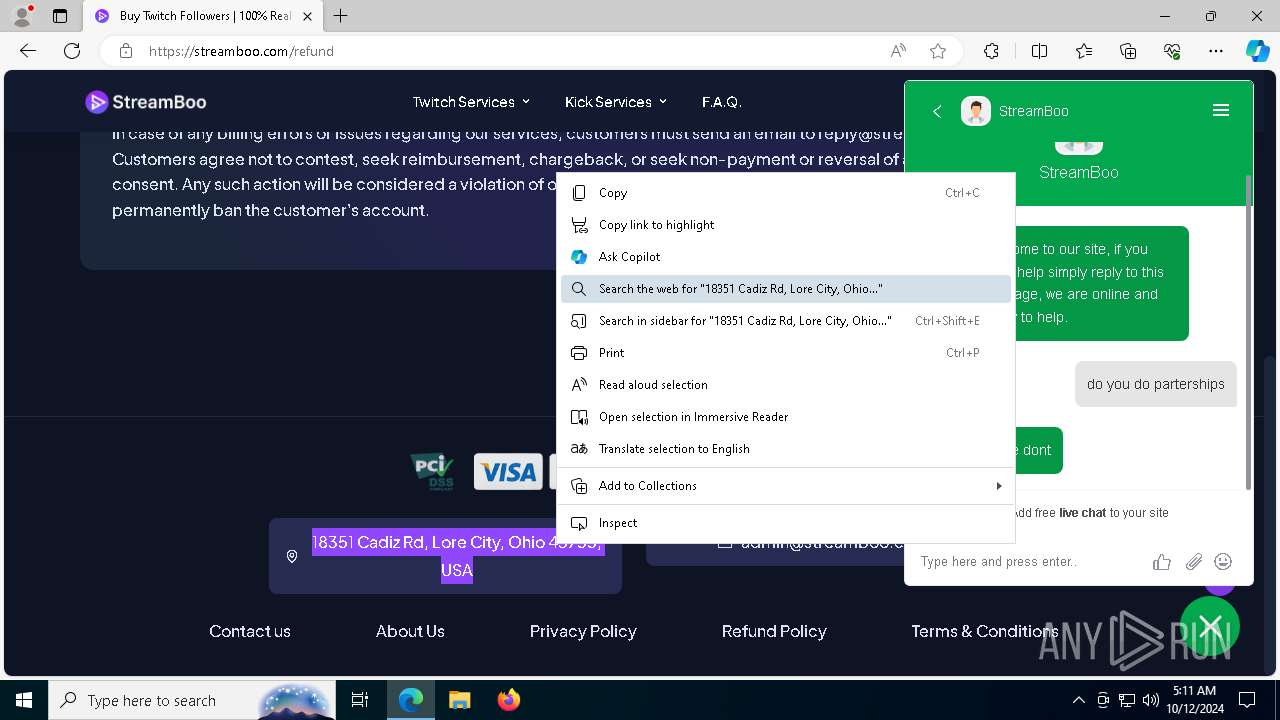Click the StreamBoo logo in header
Image resolution: width=1280 pixels, height=720 pixels.
pyautogui.click(x=146, y=102)
